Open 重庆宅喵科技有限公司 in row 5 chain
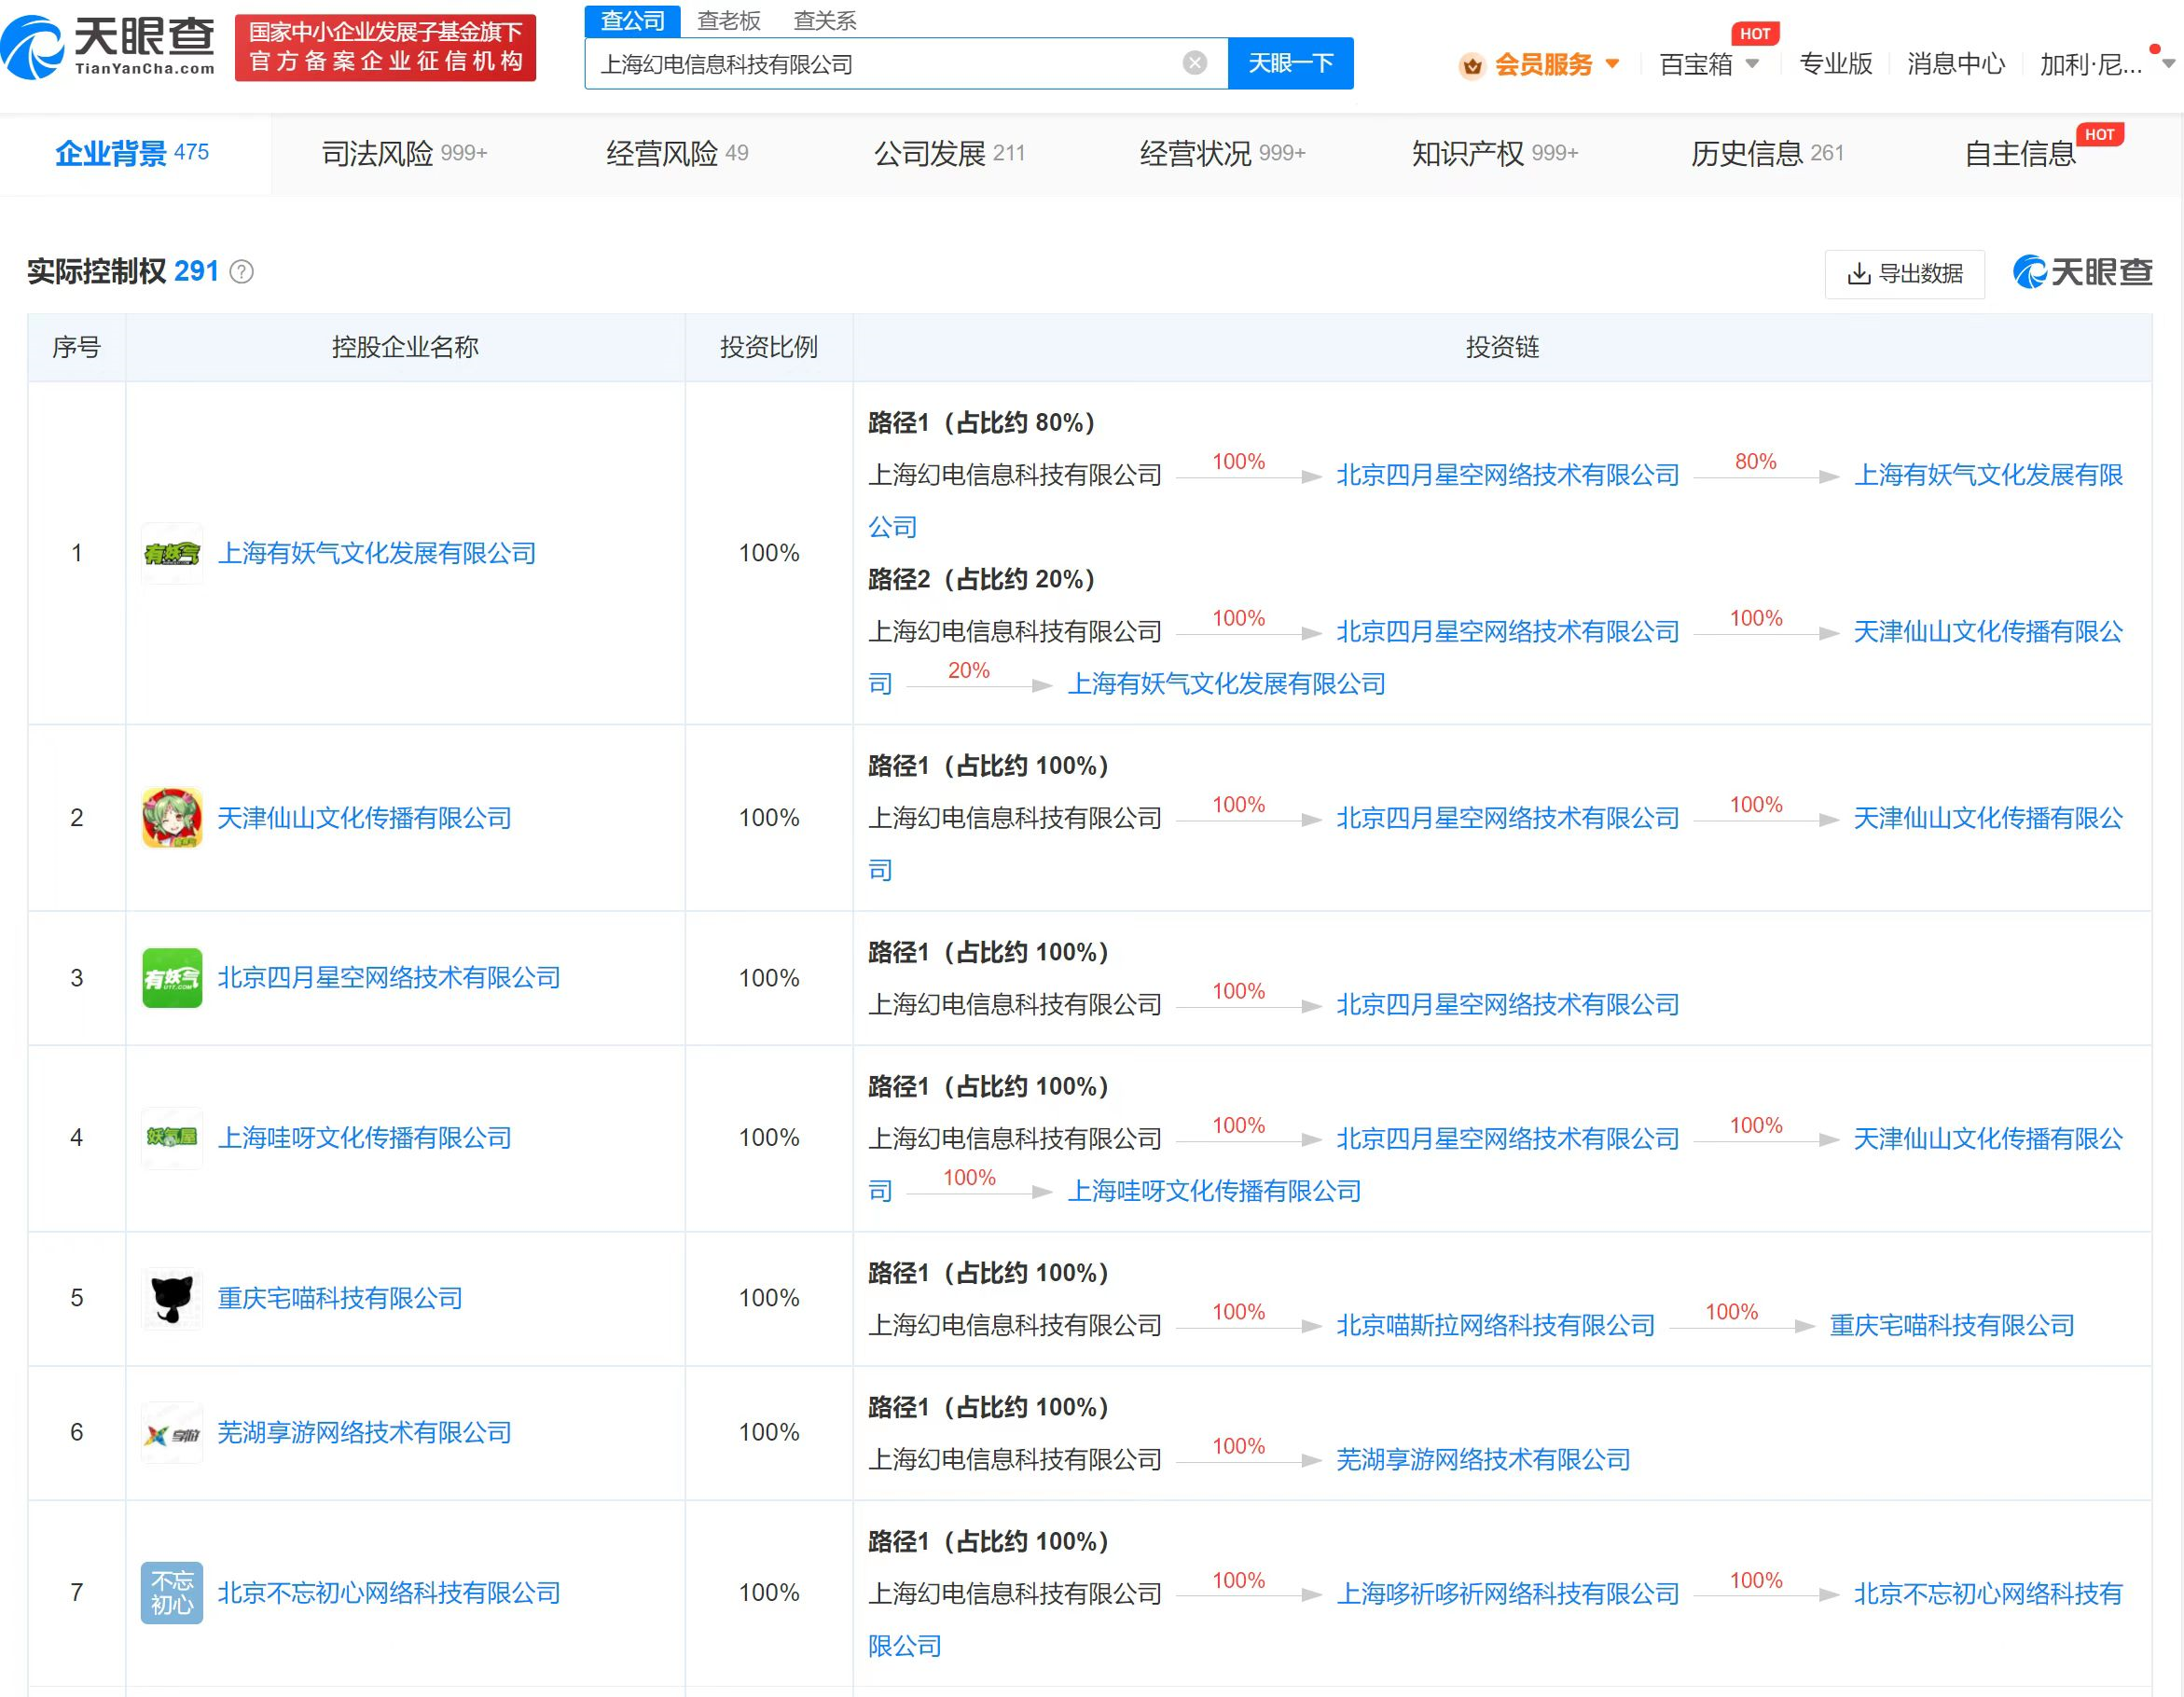Image resolution: width=2184 pixels, height=1697 pixels. click(1951, 1325)
